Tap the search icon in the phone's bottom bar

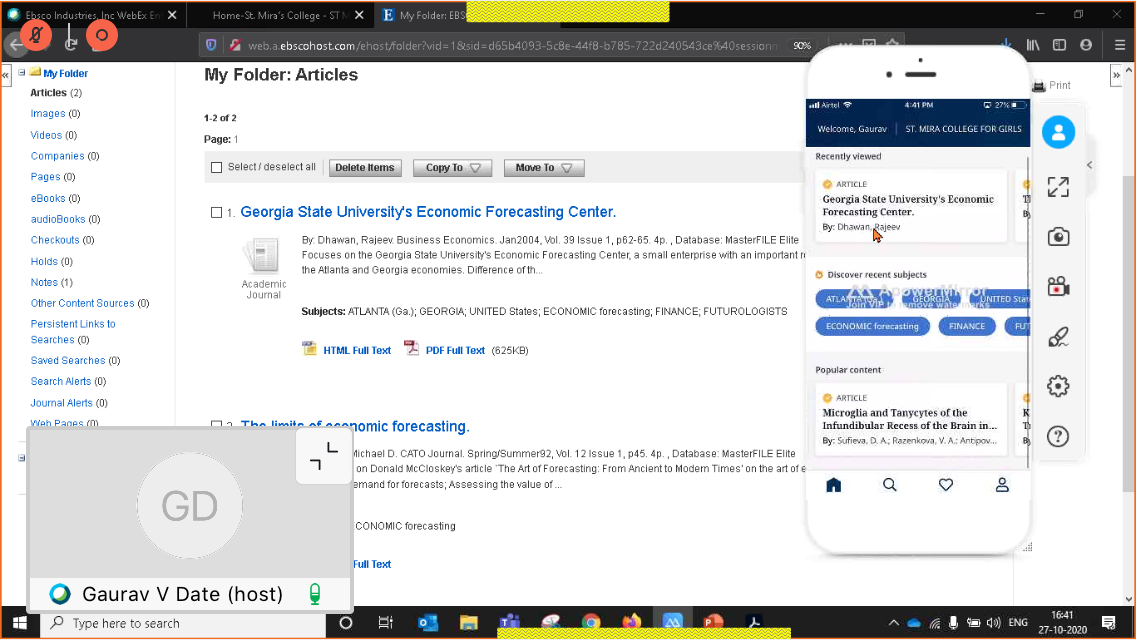(889, 485)
